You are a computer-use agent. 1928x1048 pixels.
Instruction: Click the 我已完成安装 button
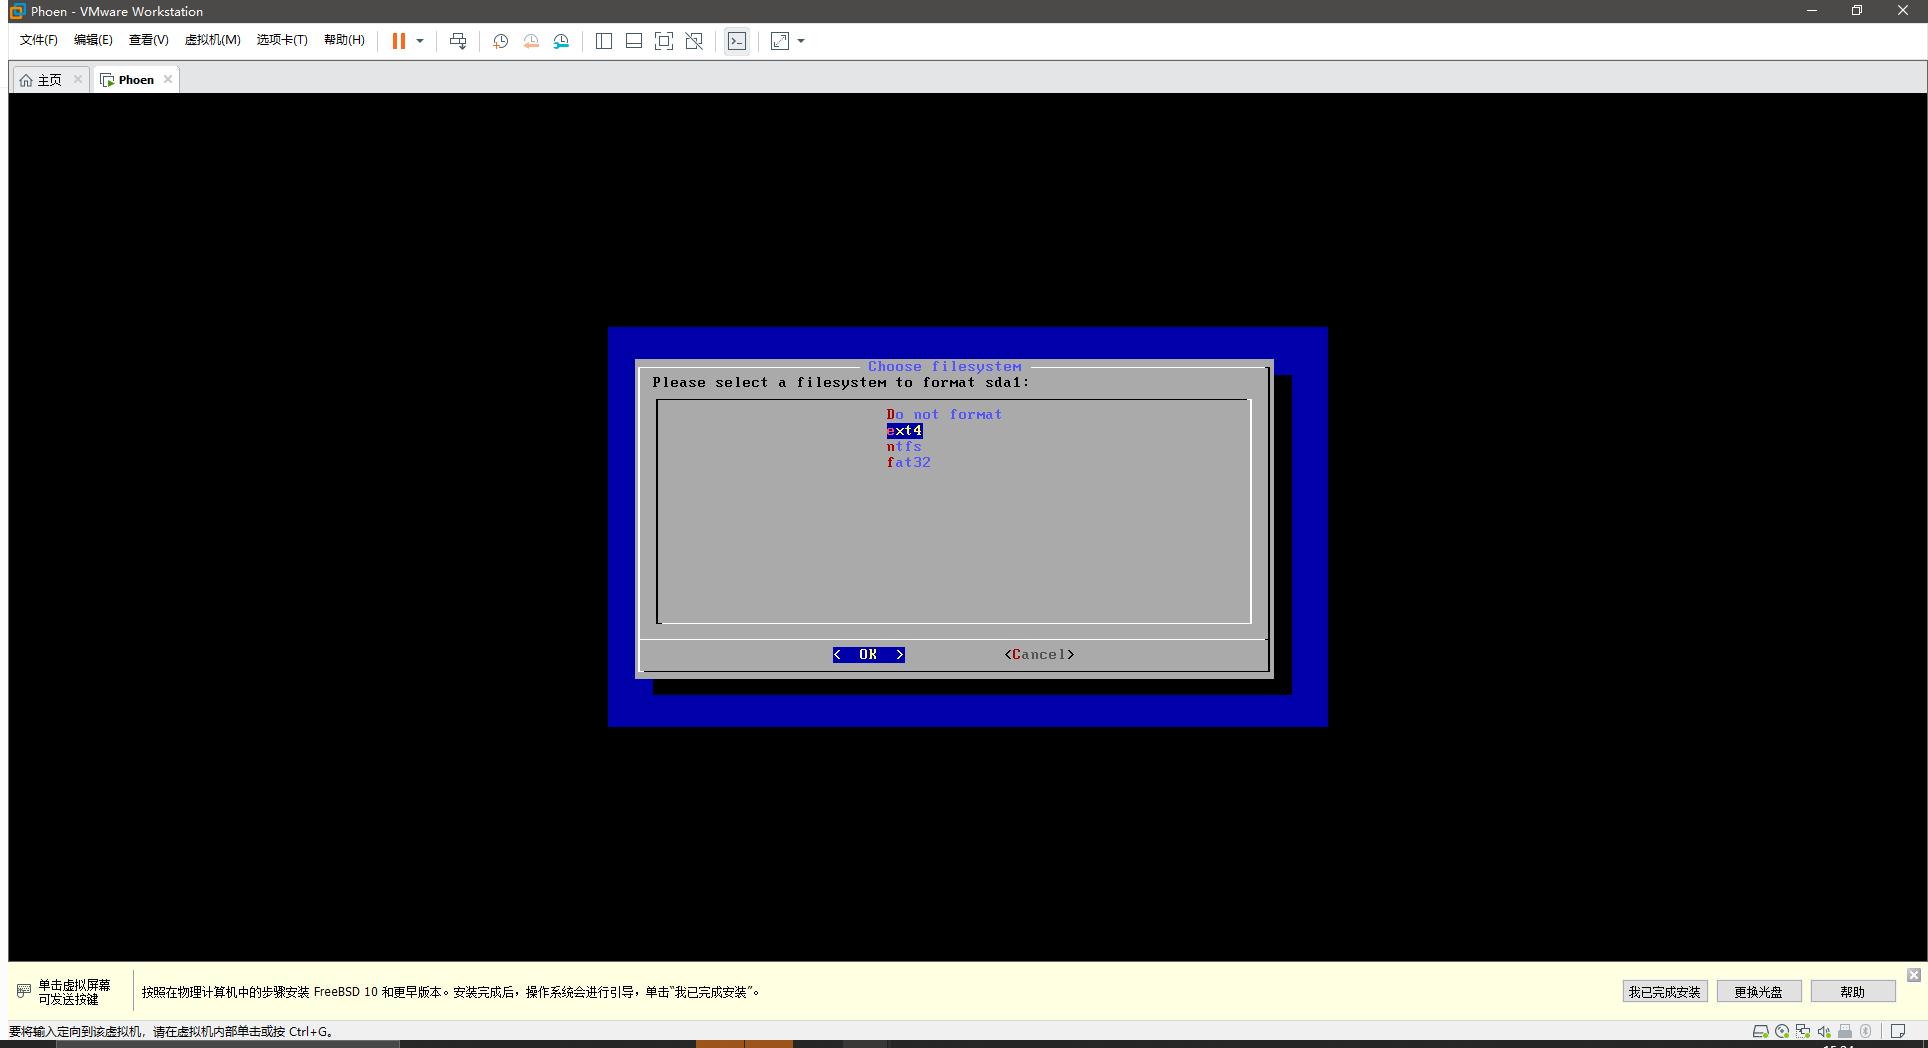[x=1663, y=991]
